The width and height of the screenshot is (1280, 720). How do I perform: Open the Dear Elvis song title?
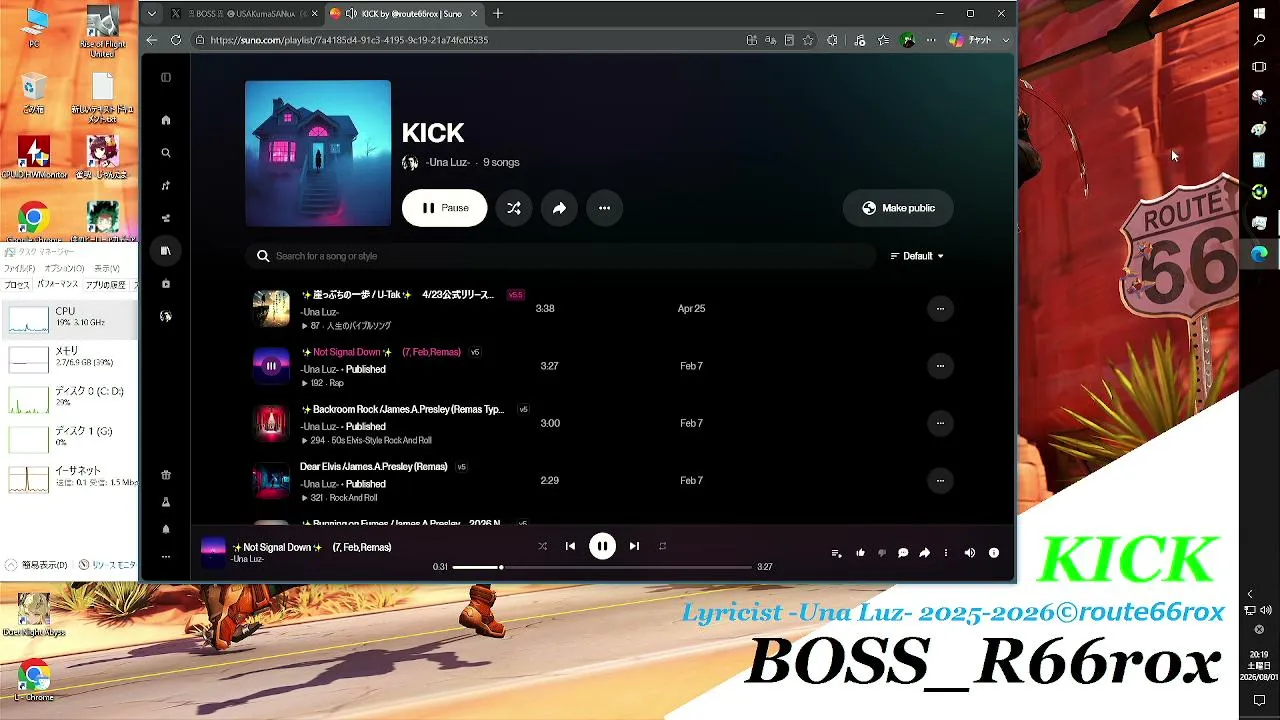(373, 467)
